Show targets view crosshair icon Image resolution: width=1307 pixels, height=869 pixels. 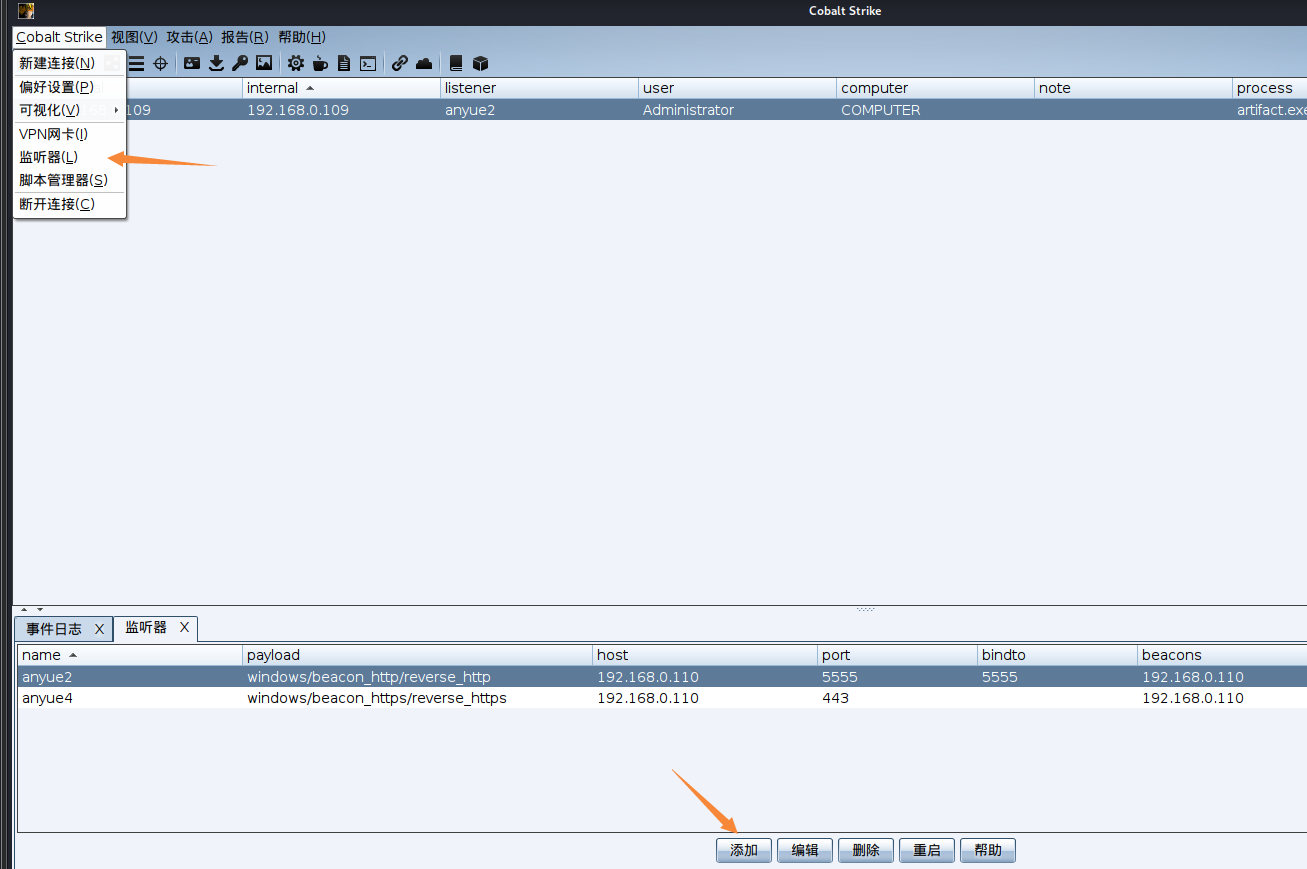pos(160,63)
